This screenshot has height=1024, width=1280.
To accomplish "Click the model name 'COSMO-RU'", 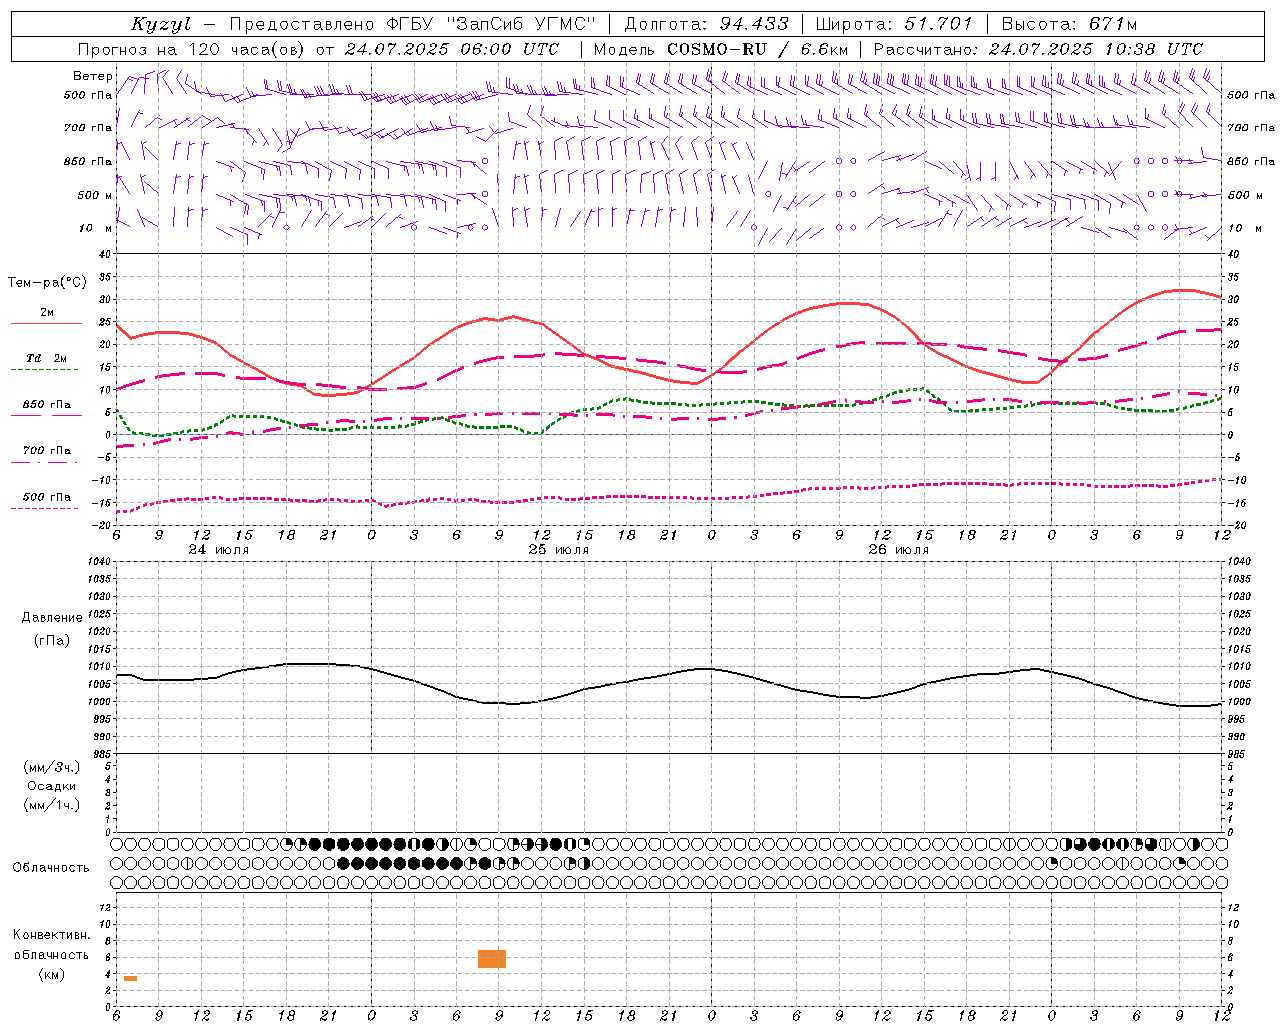I will (x=717, y=49).
